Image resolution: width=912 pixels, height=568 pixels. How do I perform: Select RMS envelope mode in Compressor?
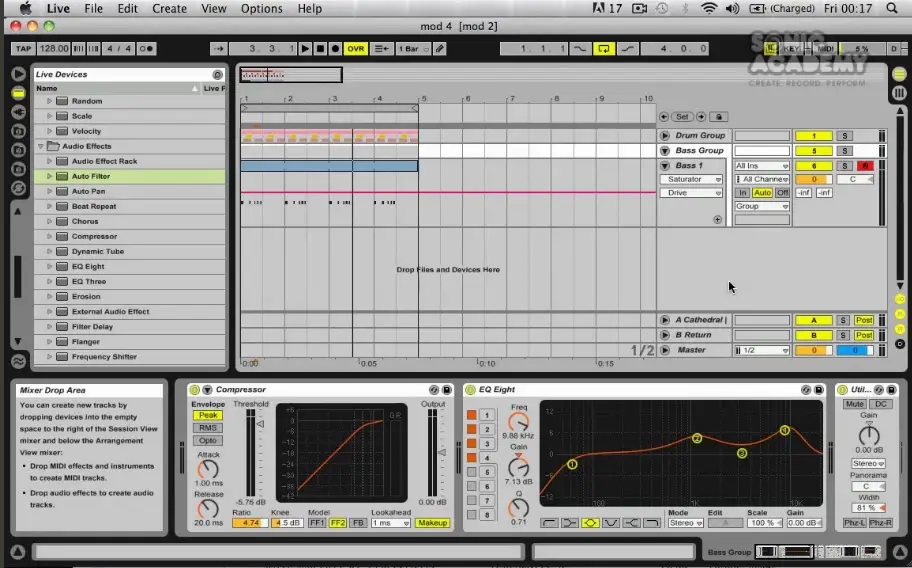coord(208,428)
